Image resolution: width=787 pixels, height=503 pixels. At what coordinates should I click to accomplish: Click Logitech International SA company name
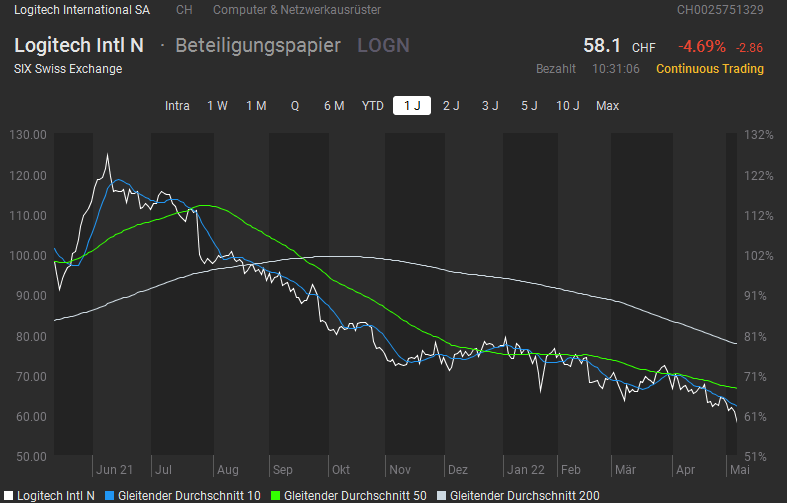pyautogui.click(x=82, y=10)
